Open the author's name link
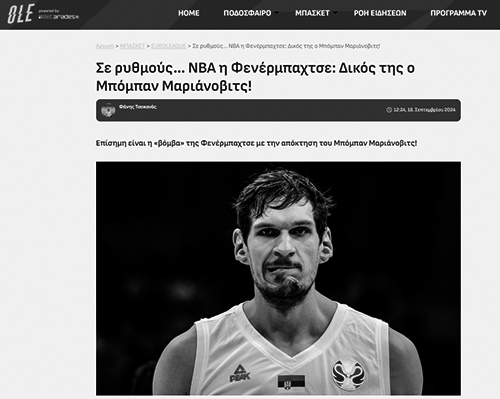The width and height of the screenshot is (500, 399). (x=138, y=107)
